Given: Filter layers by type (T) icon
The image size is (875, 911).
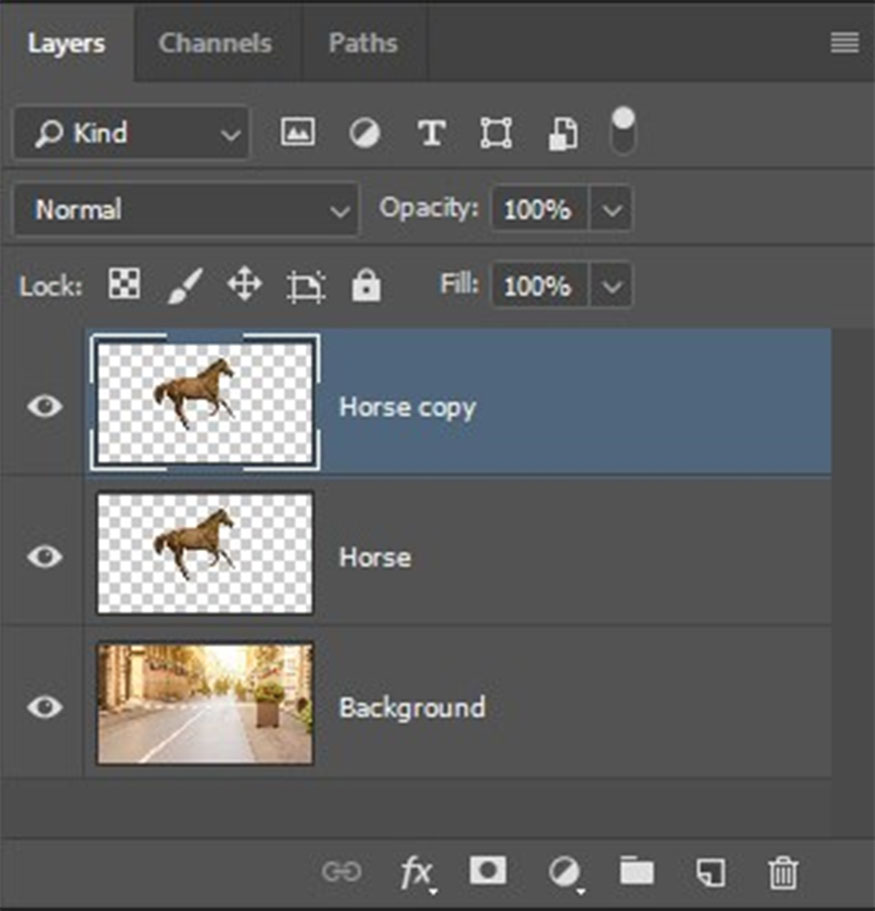Looking at the screenshot, I should [431, 133].
